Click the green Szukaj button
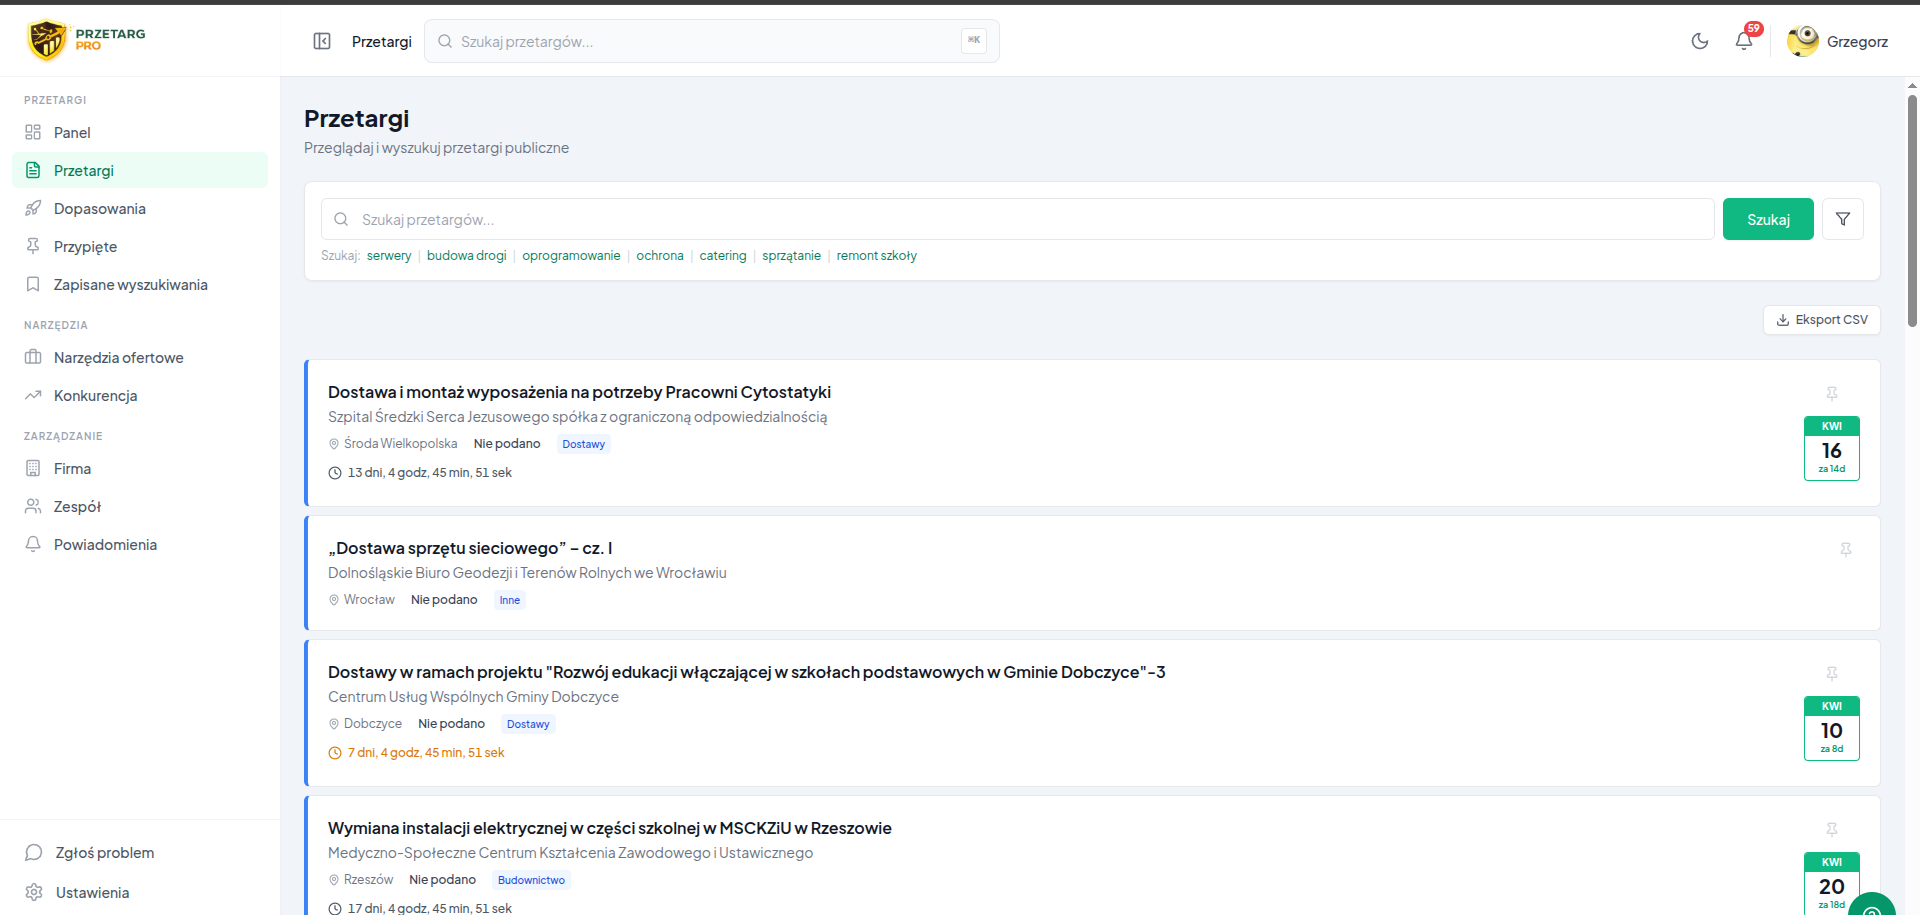The height and width of the screenshot is (915, 1920). tap(1768, 219)
